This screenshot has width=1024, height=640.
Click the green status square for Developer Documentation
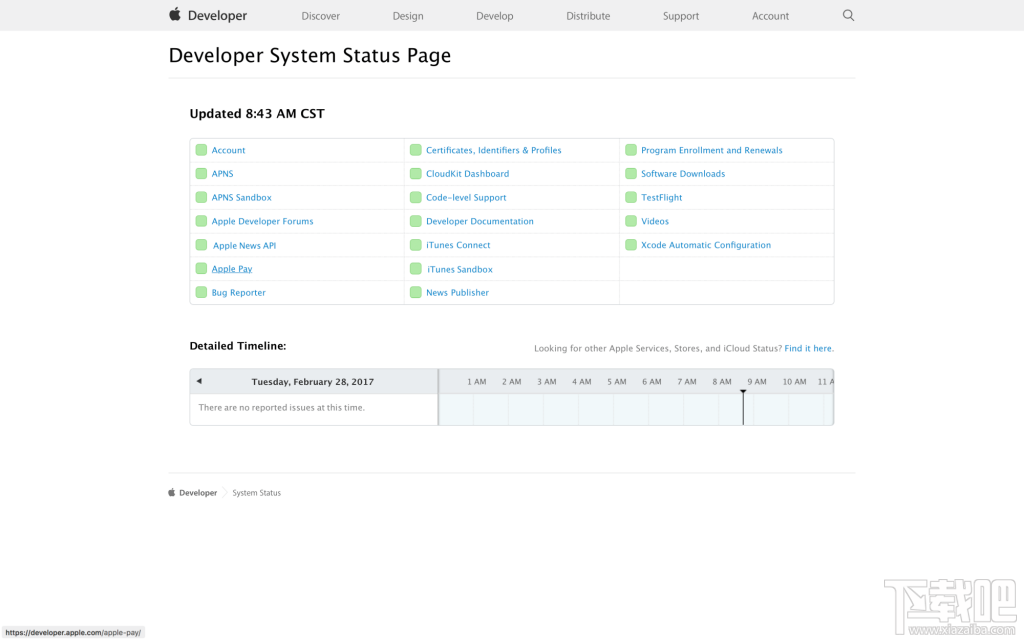click(415, 221)
